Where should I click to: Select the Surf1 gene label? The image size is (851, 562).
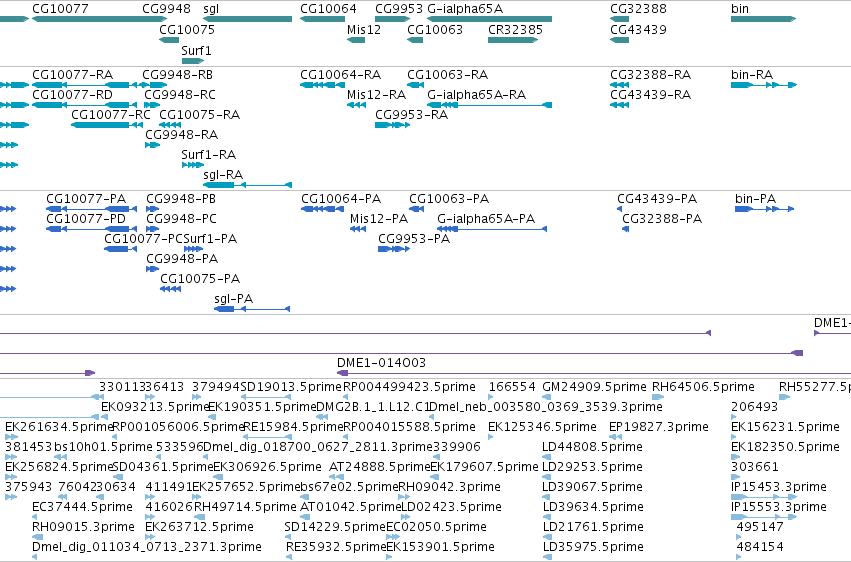click(196, 50)
